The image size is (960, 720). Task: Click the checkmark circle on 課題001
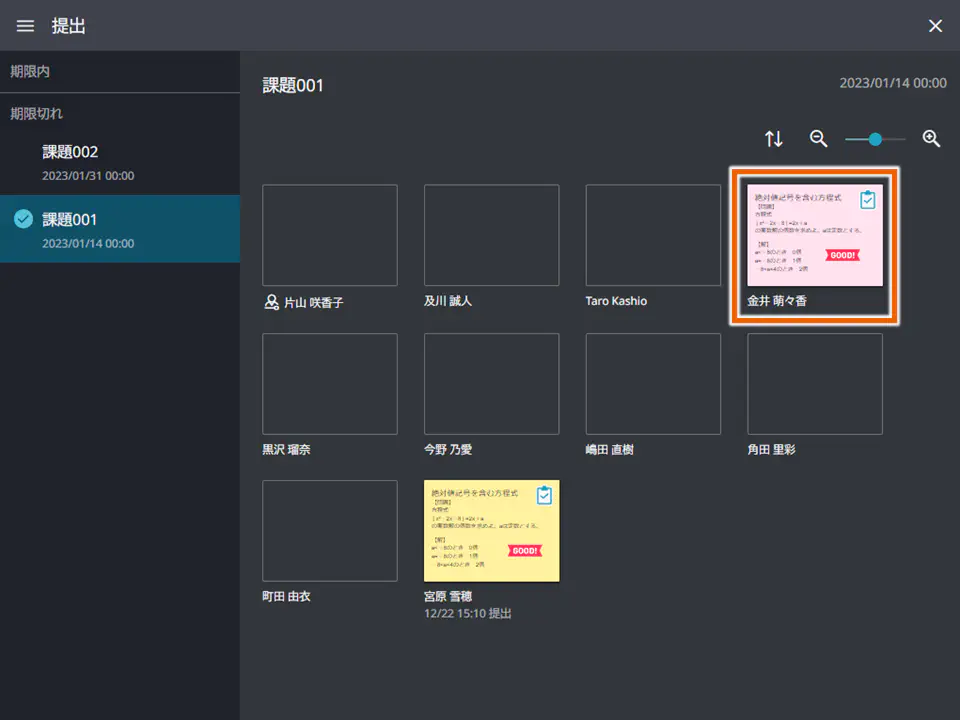(x=24, y=219)
